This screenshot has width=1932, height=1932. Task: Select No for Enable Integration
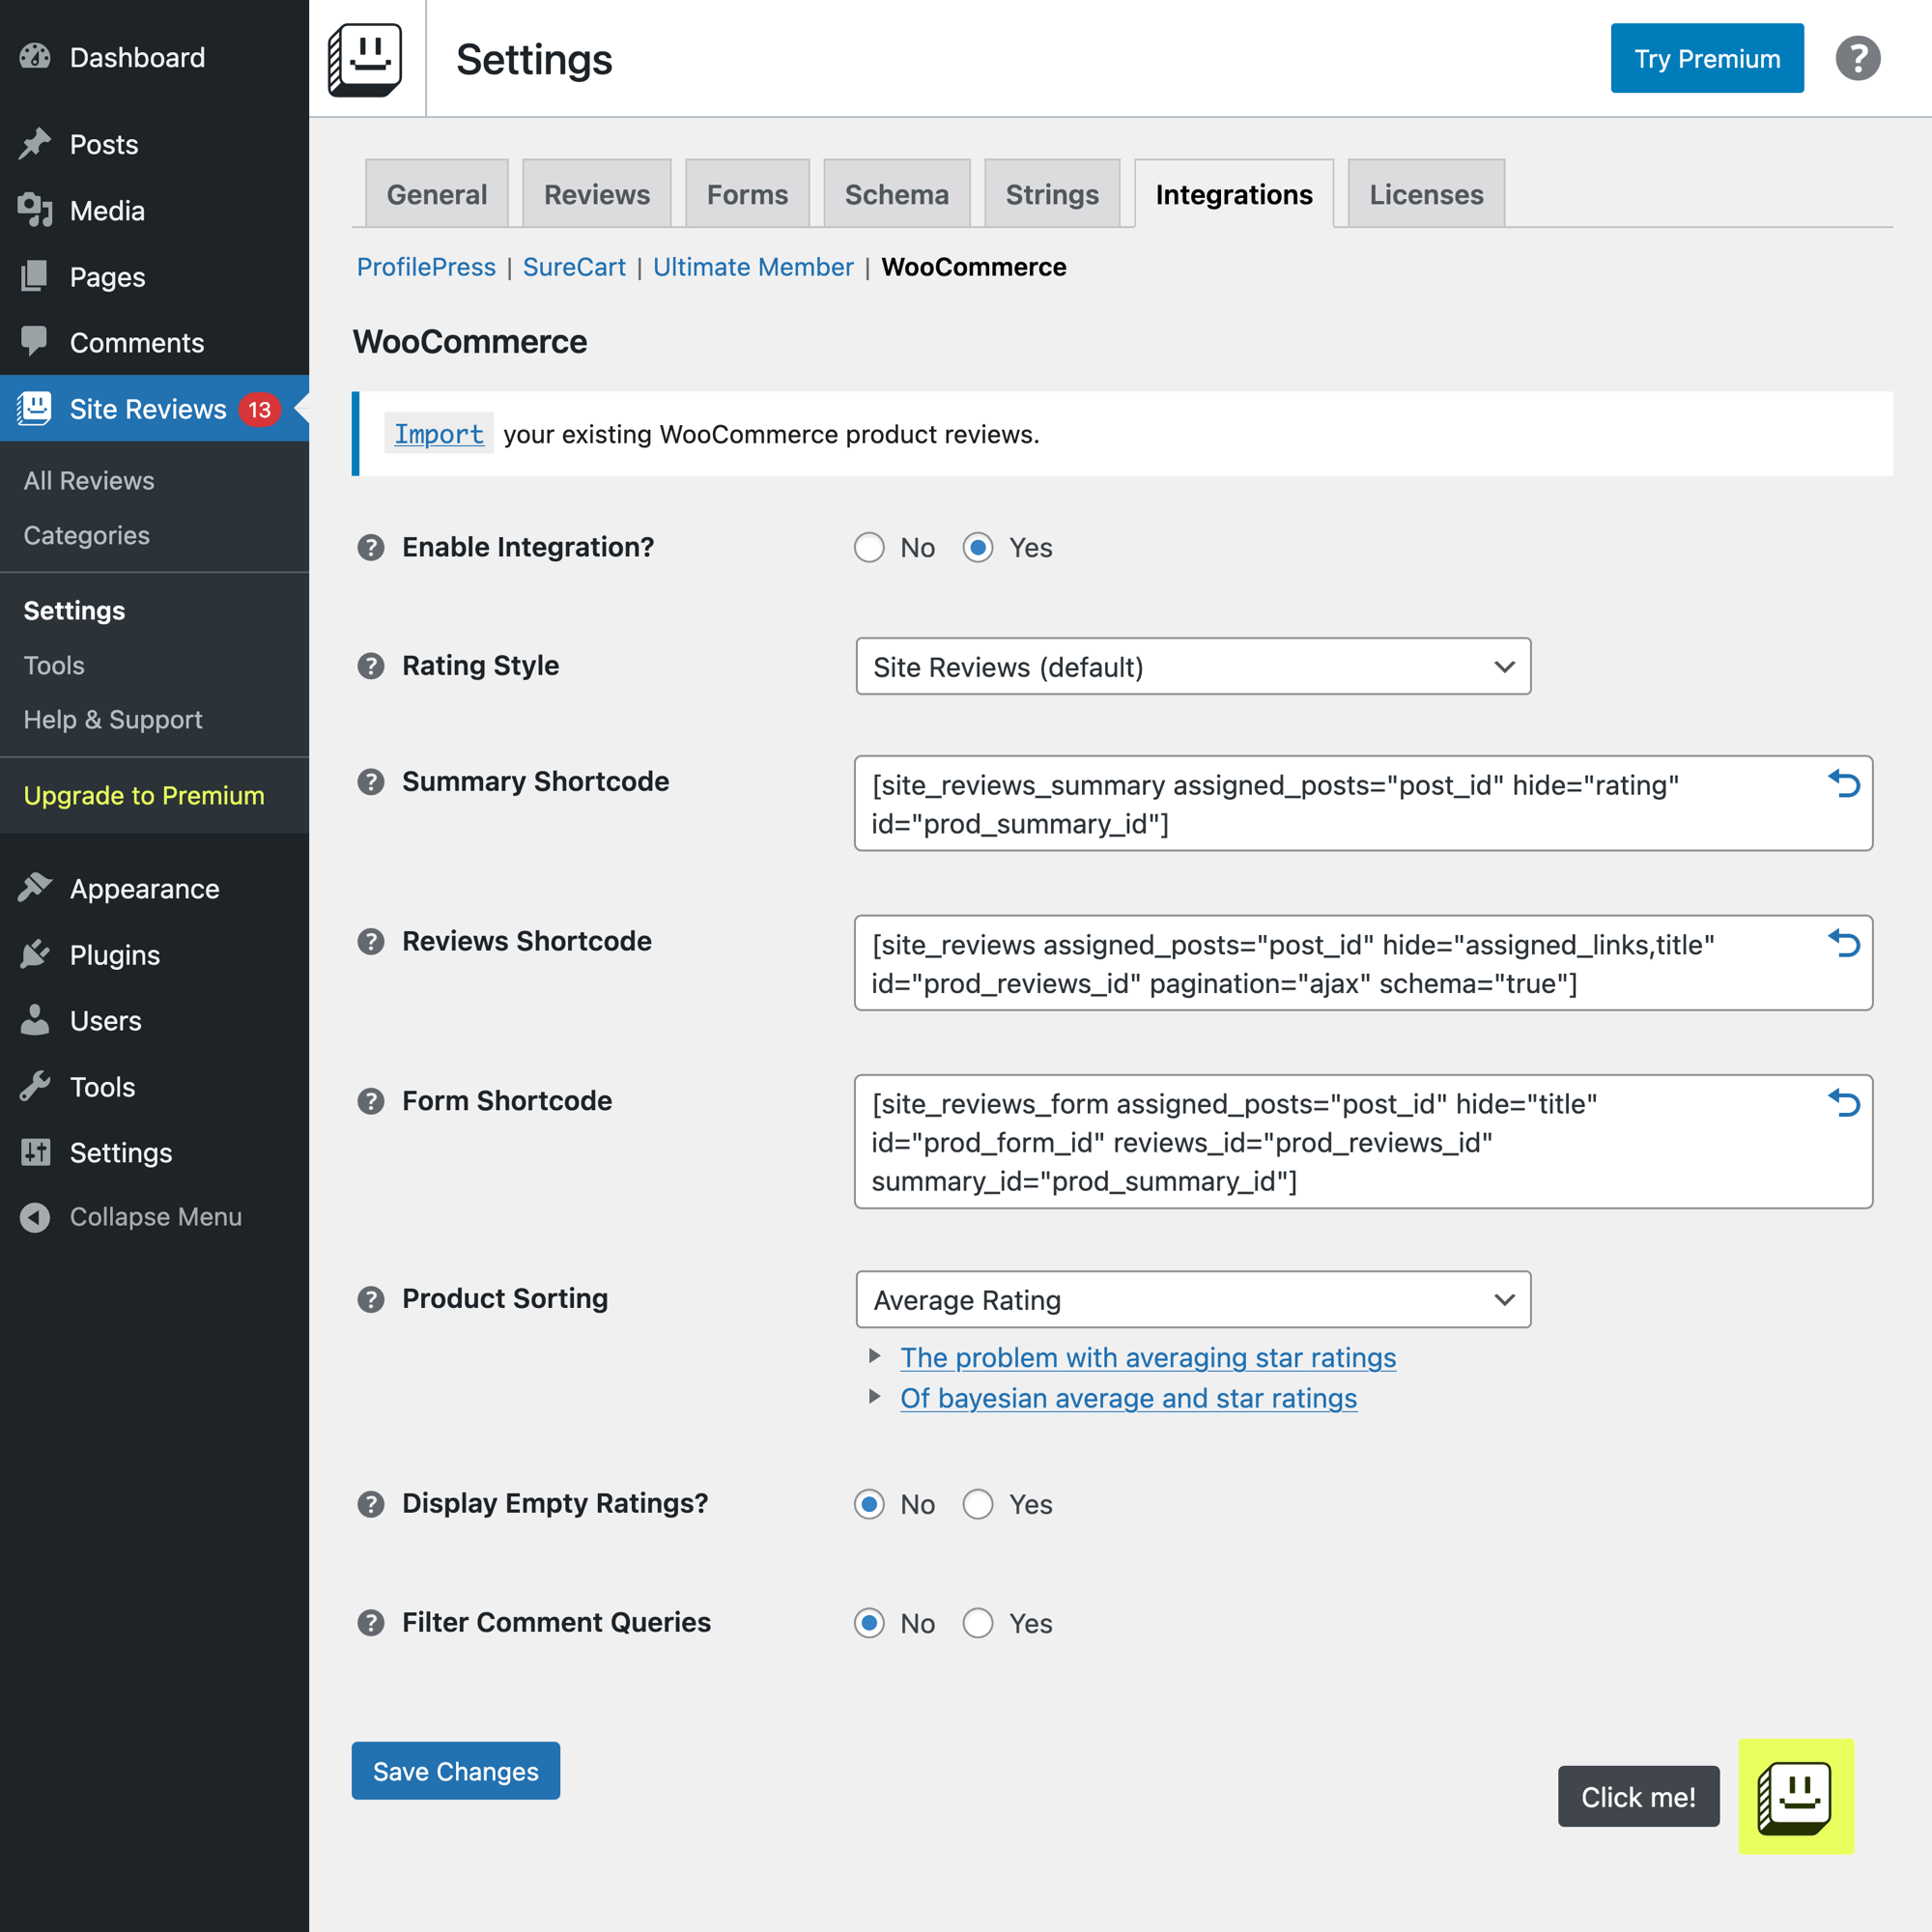pyautogui.click(x=869, y=548)
